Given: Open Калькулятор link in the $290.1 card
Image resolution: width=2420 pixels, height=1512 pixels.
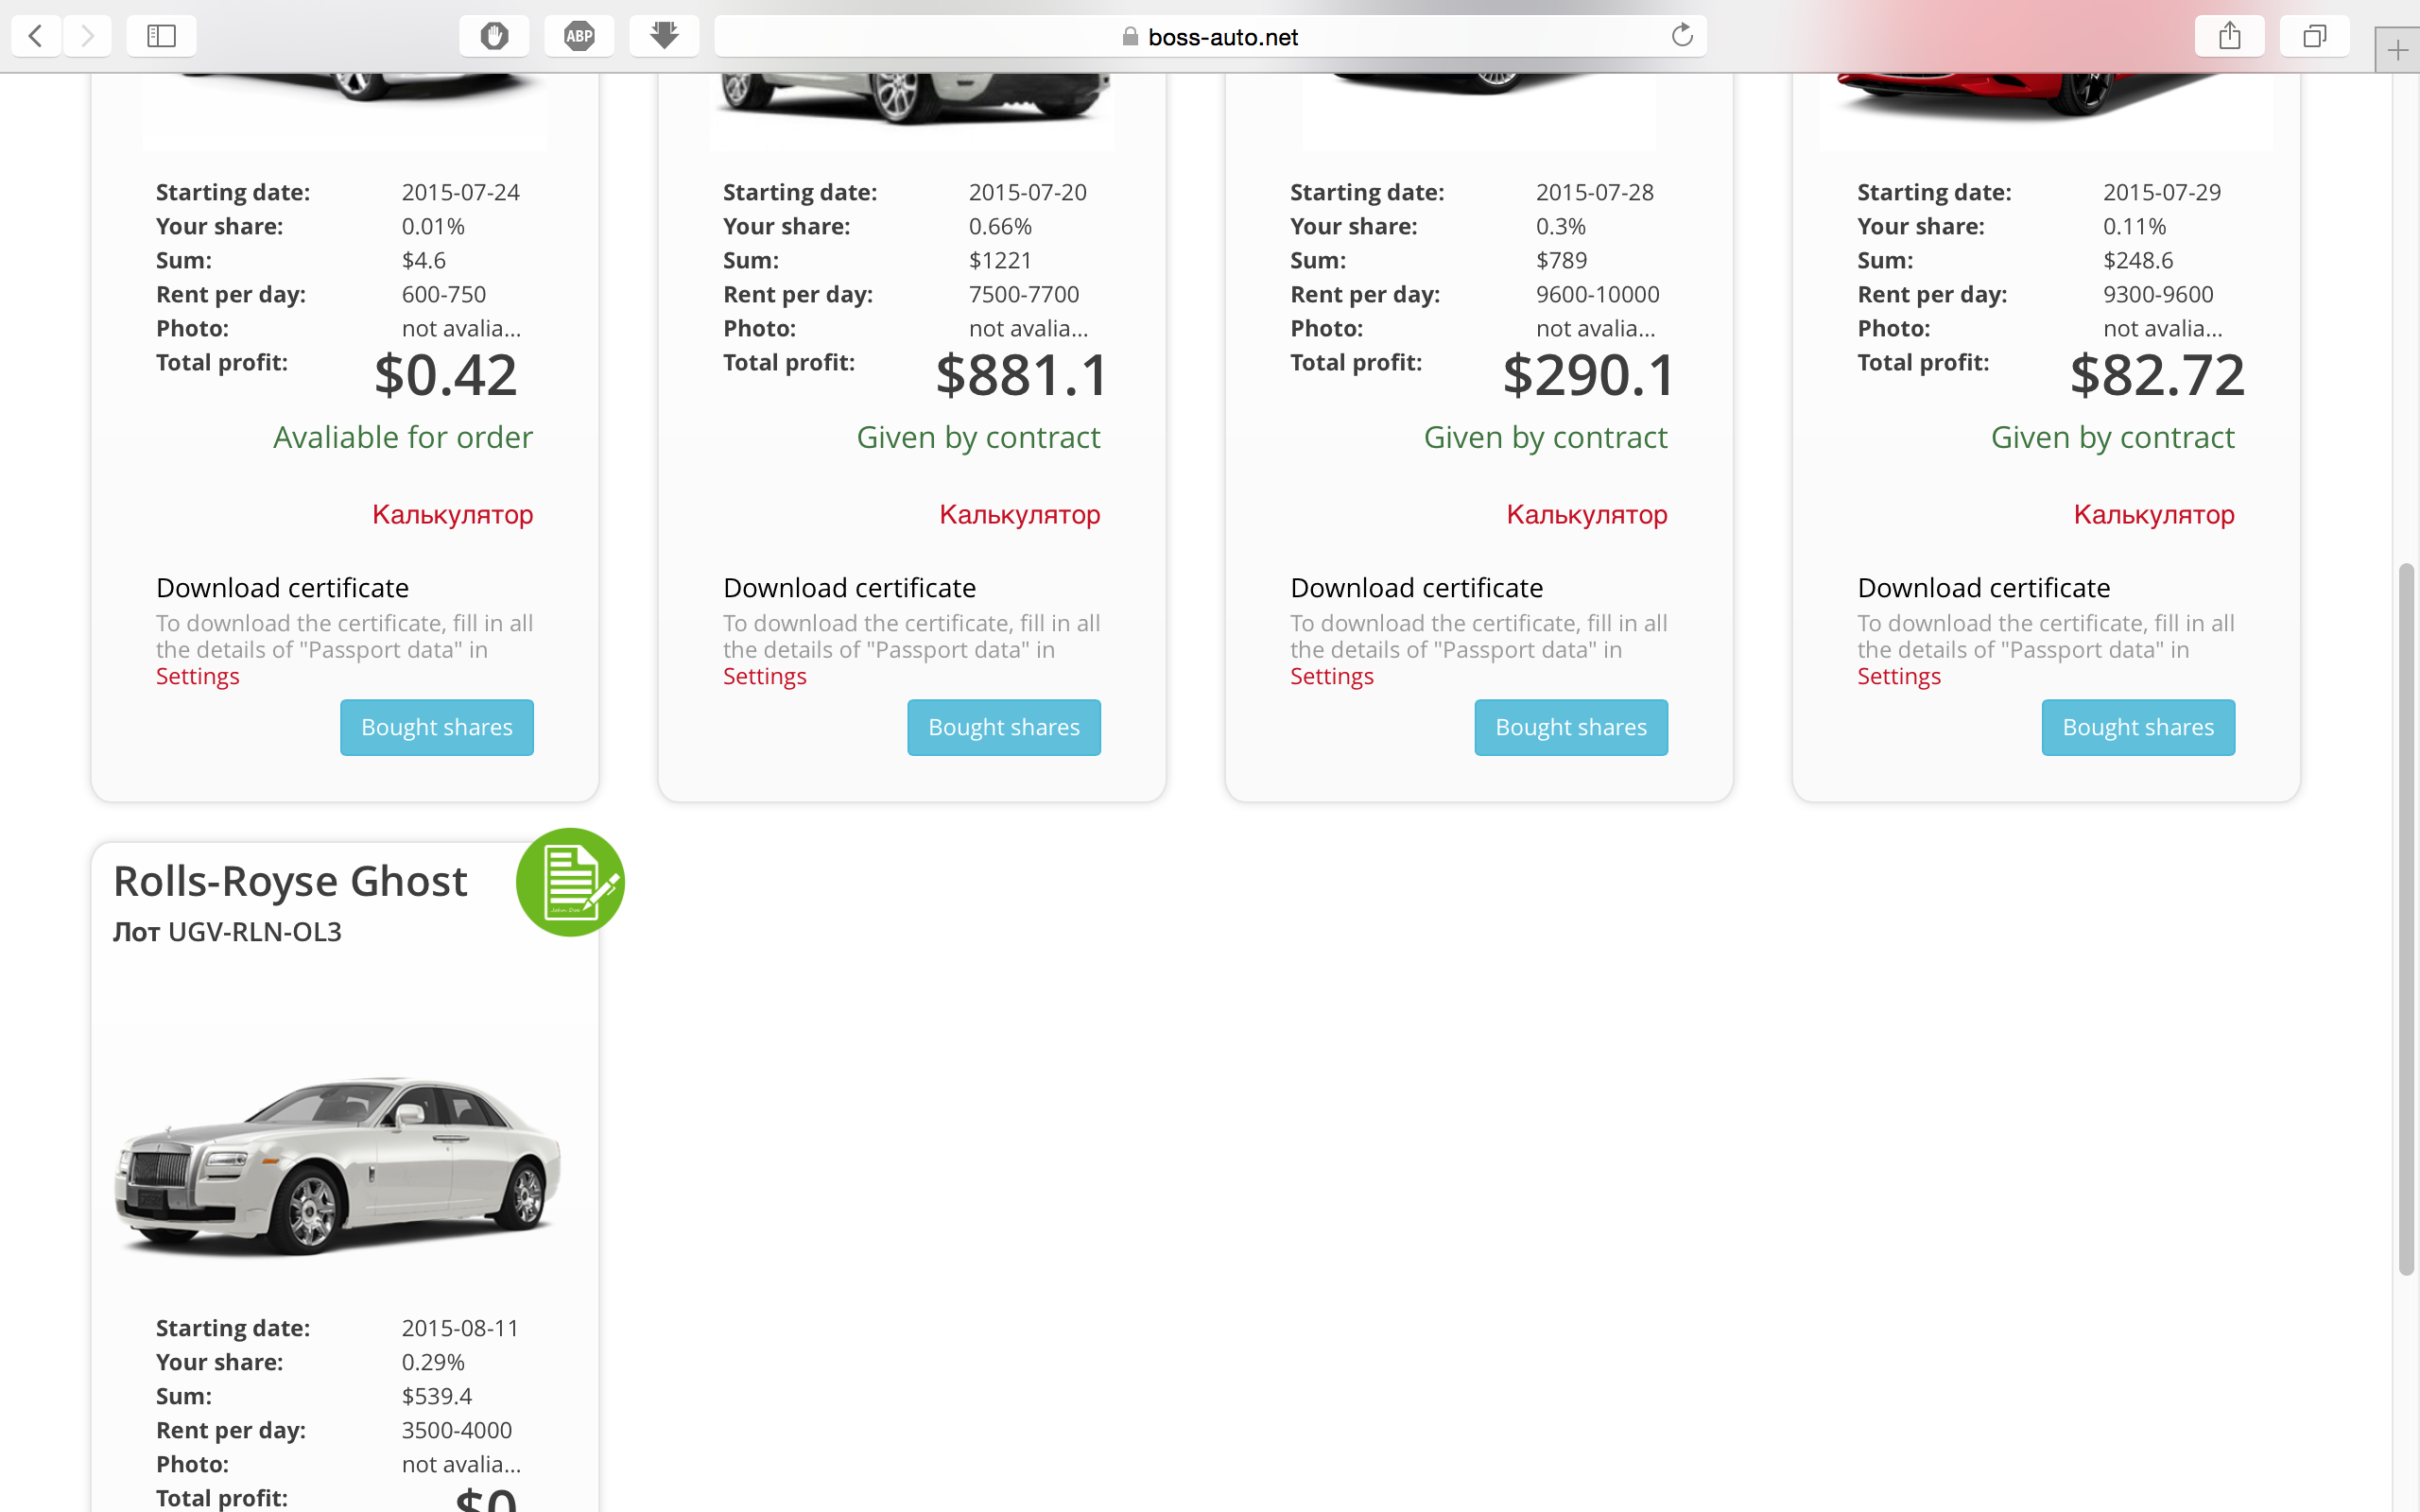Looking at the screenshot, I should click(1586, 514).
